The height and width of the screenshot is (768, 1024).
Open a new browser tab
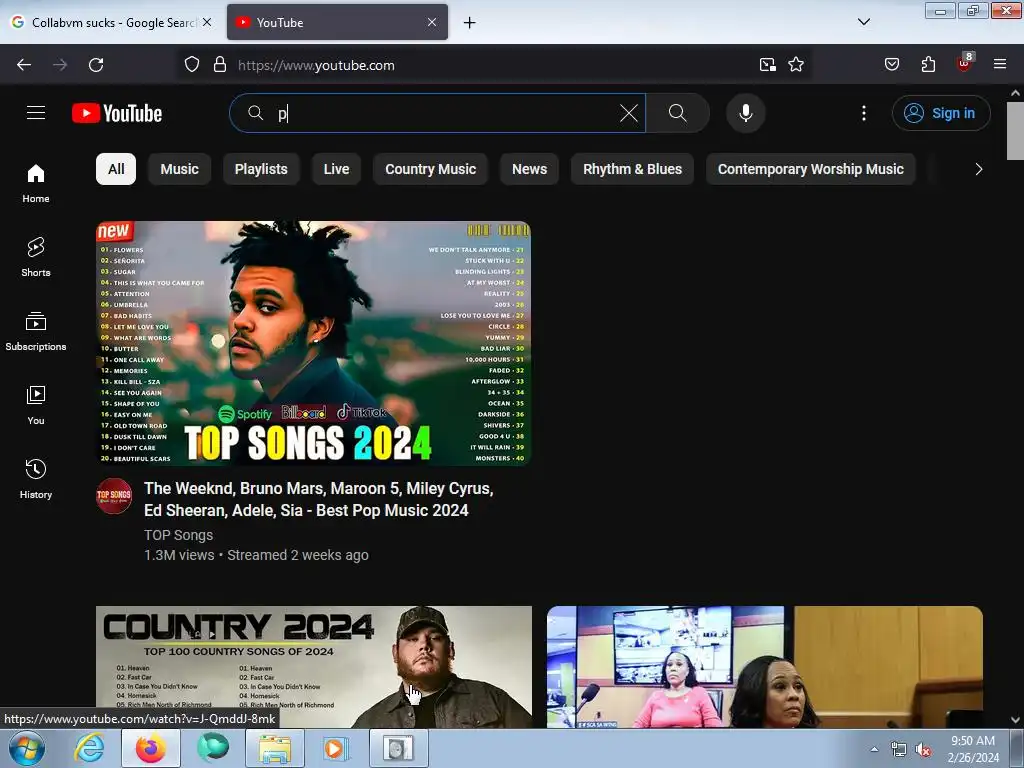click(x=469, y=22)
